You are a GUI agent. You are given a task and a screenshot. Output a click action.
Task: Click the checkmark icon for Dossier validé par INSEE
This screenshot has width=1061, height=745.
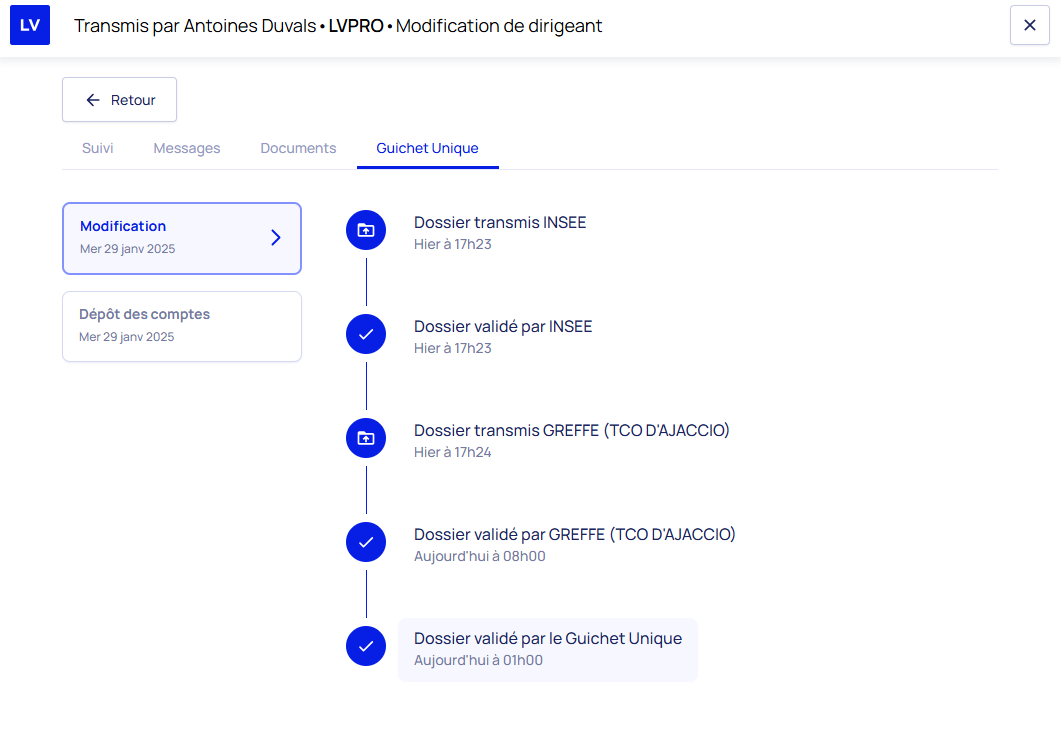366,334
